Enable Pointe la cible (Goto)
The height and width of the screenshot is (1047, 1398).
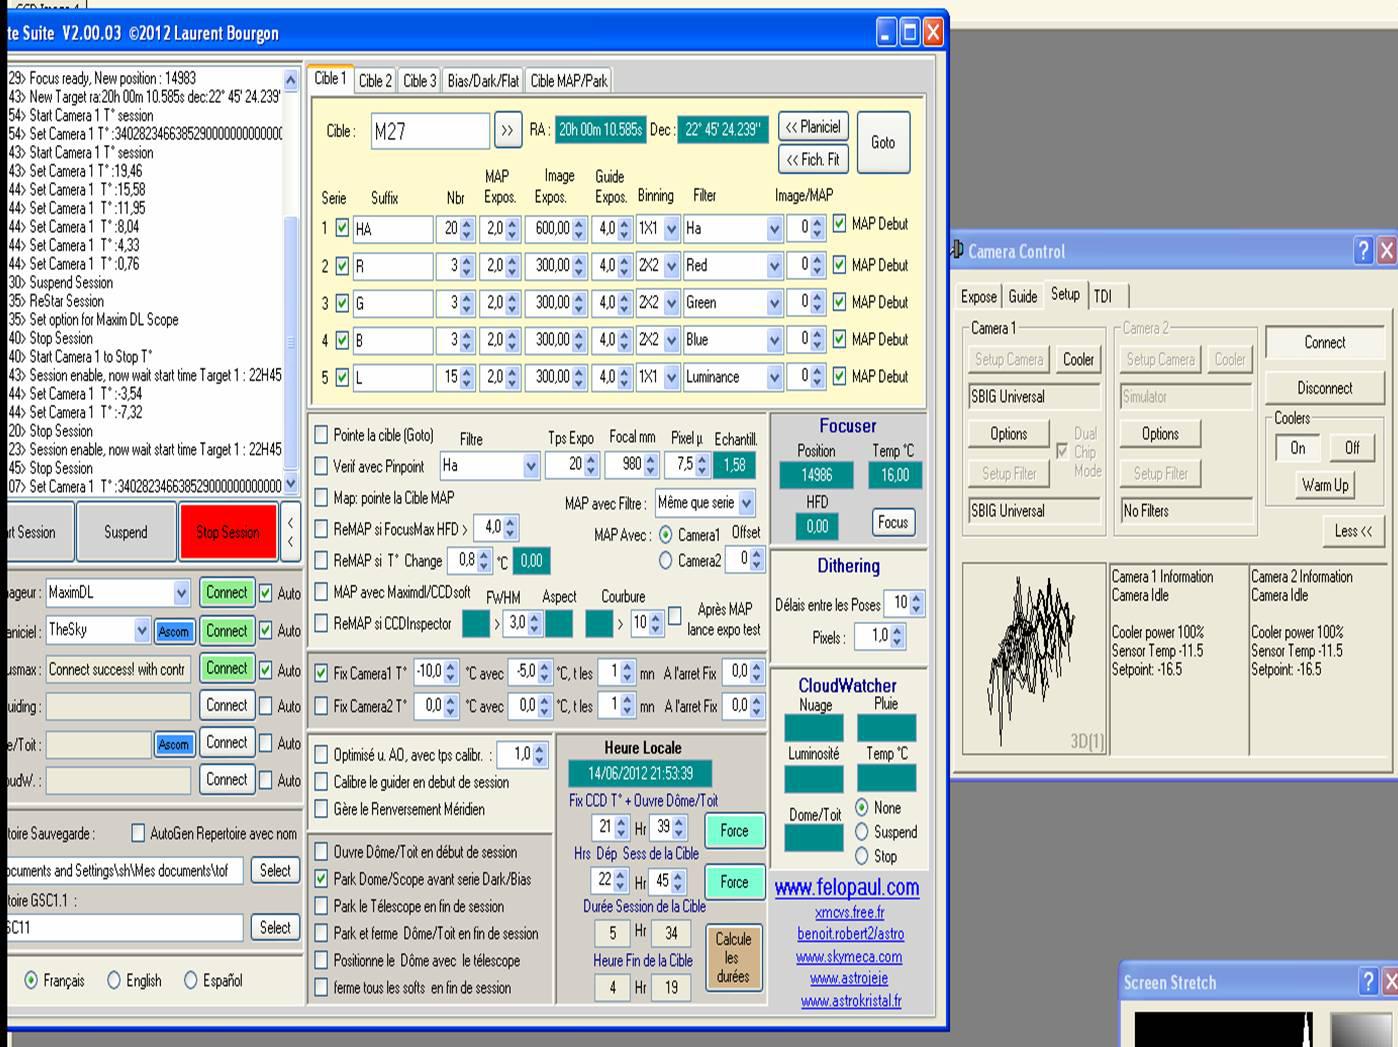coord(321,435)
